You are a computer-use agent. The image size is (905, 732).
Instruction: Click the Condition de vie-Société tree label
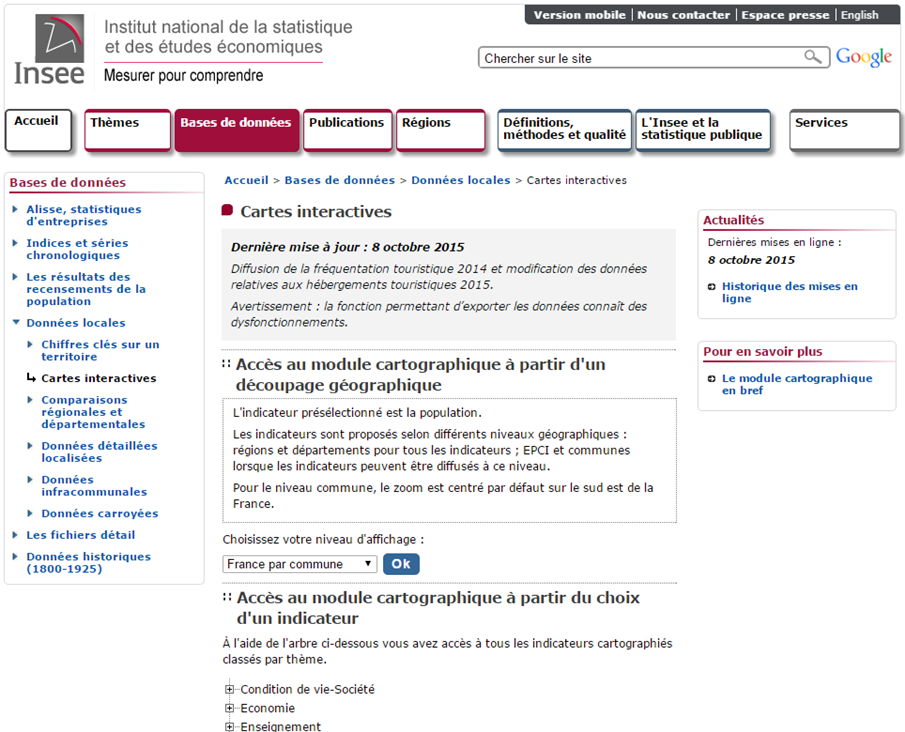coord(307,689)
